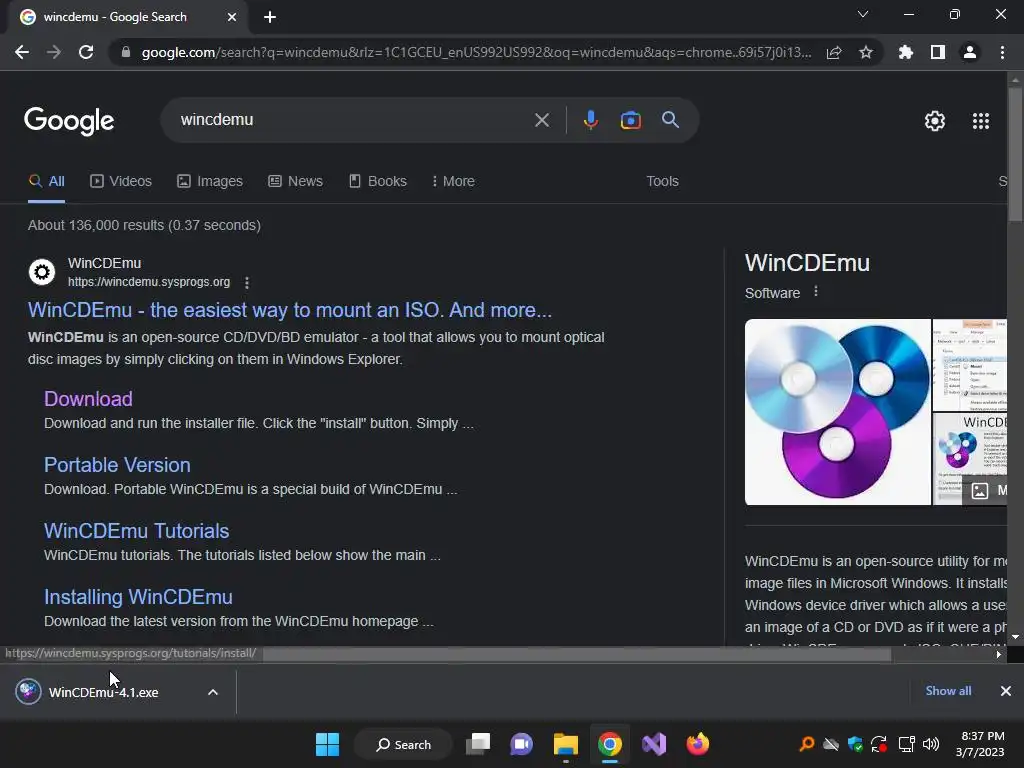Open Firefox from the taskbar

pyautogui.click(x=697, y=744)
